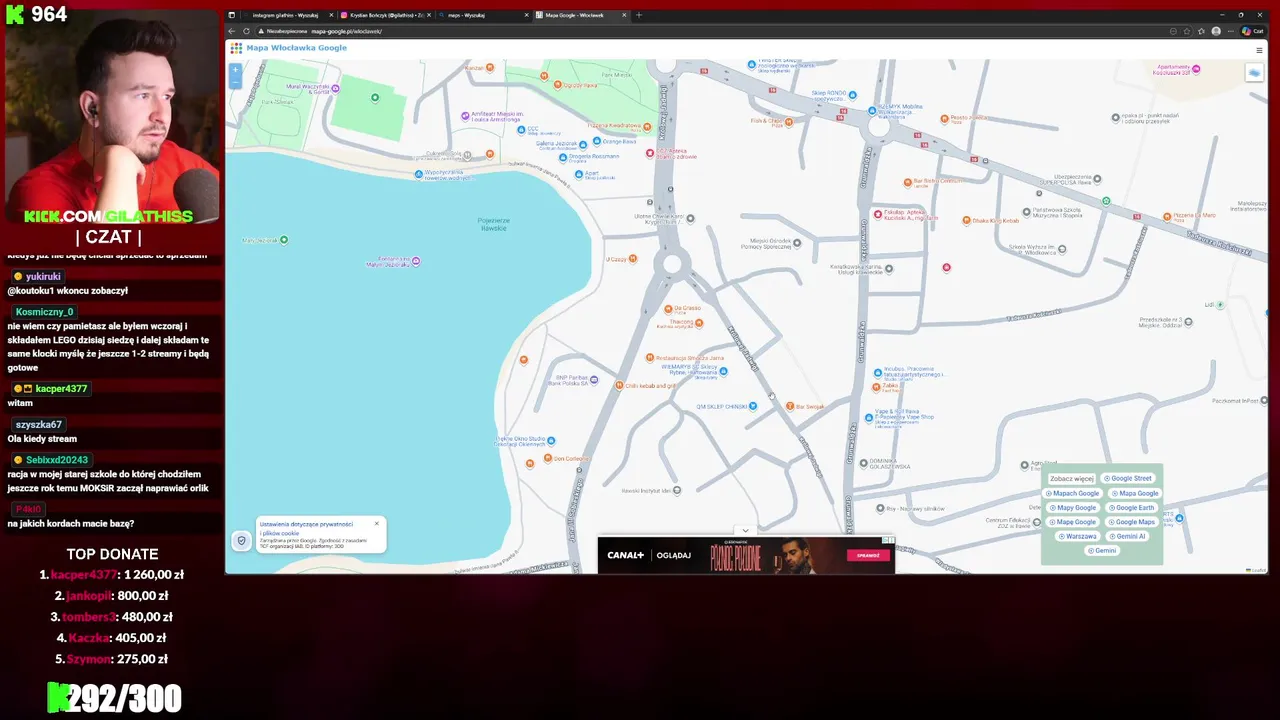Select the Mapa Google - Włocławek tab
This screenshot has width=1280, height=720.
(582, 15)
